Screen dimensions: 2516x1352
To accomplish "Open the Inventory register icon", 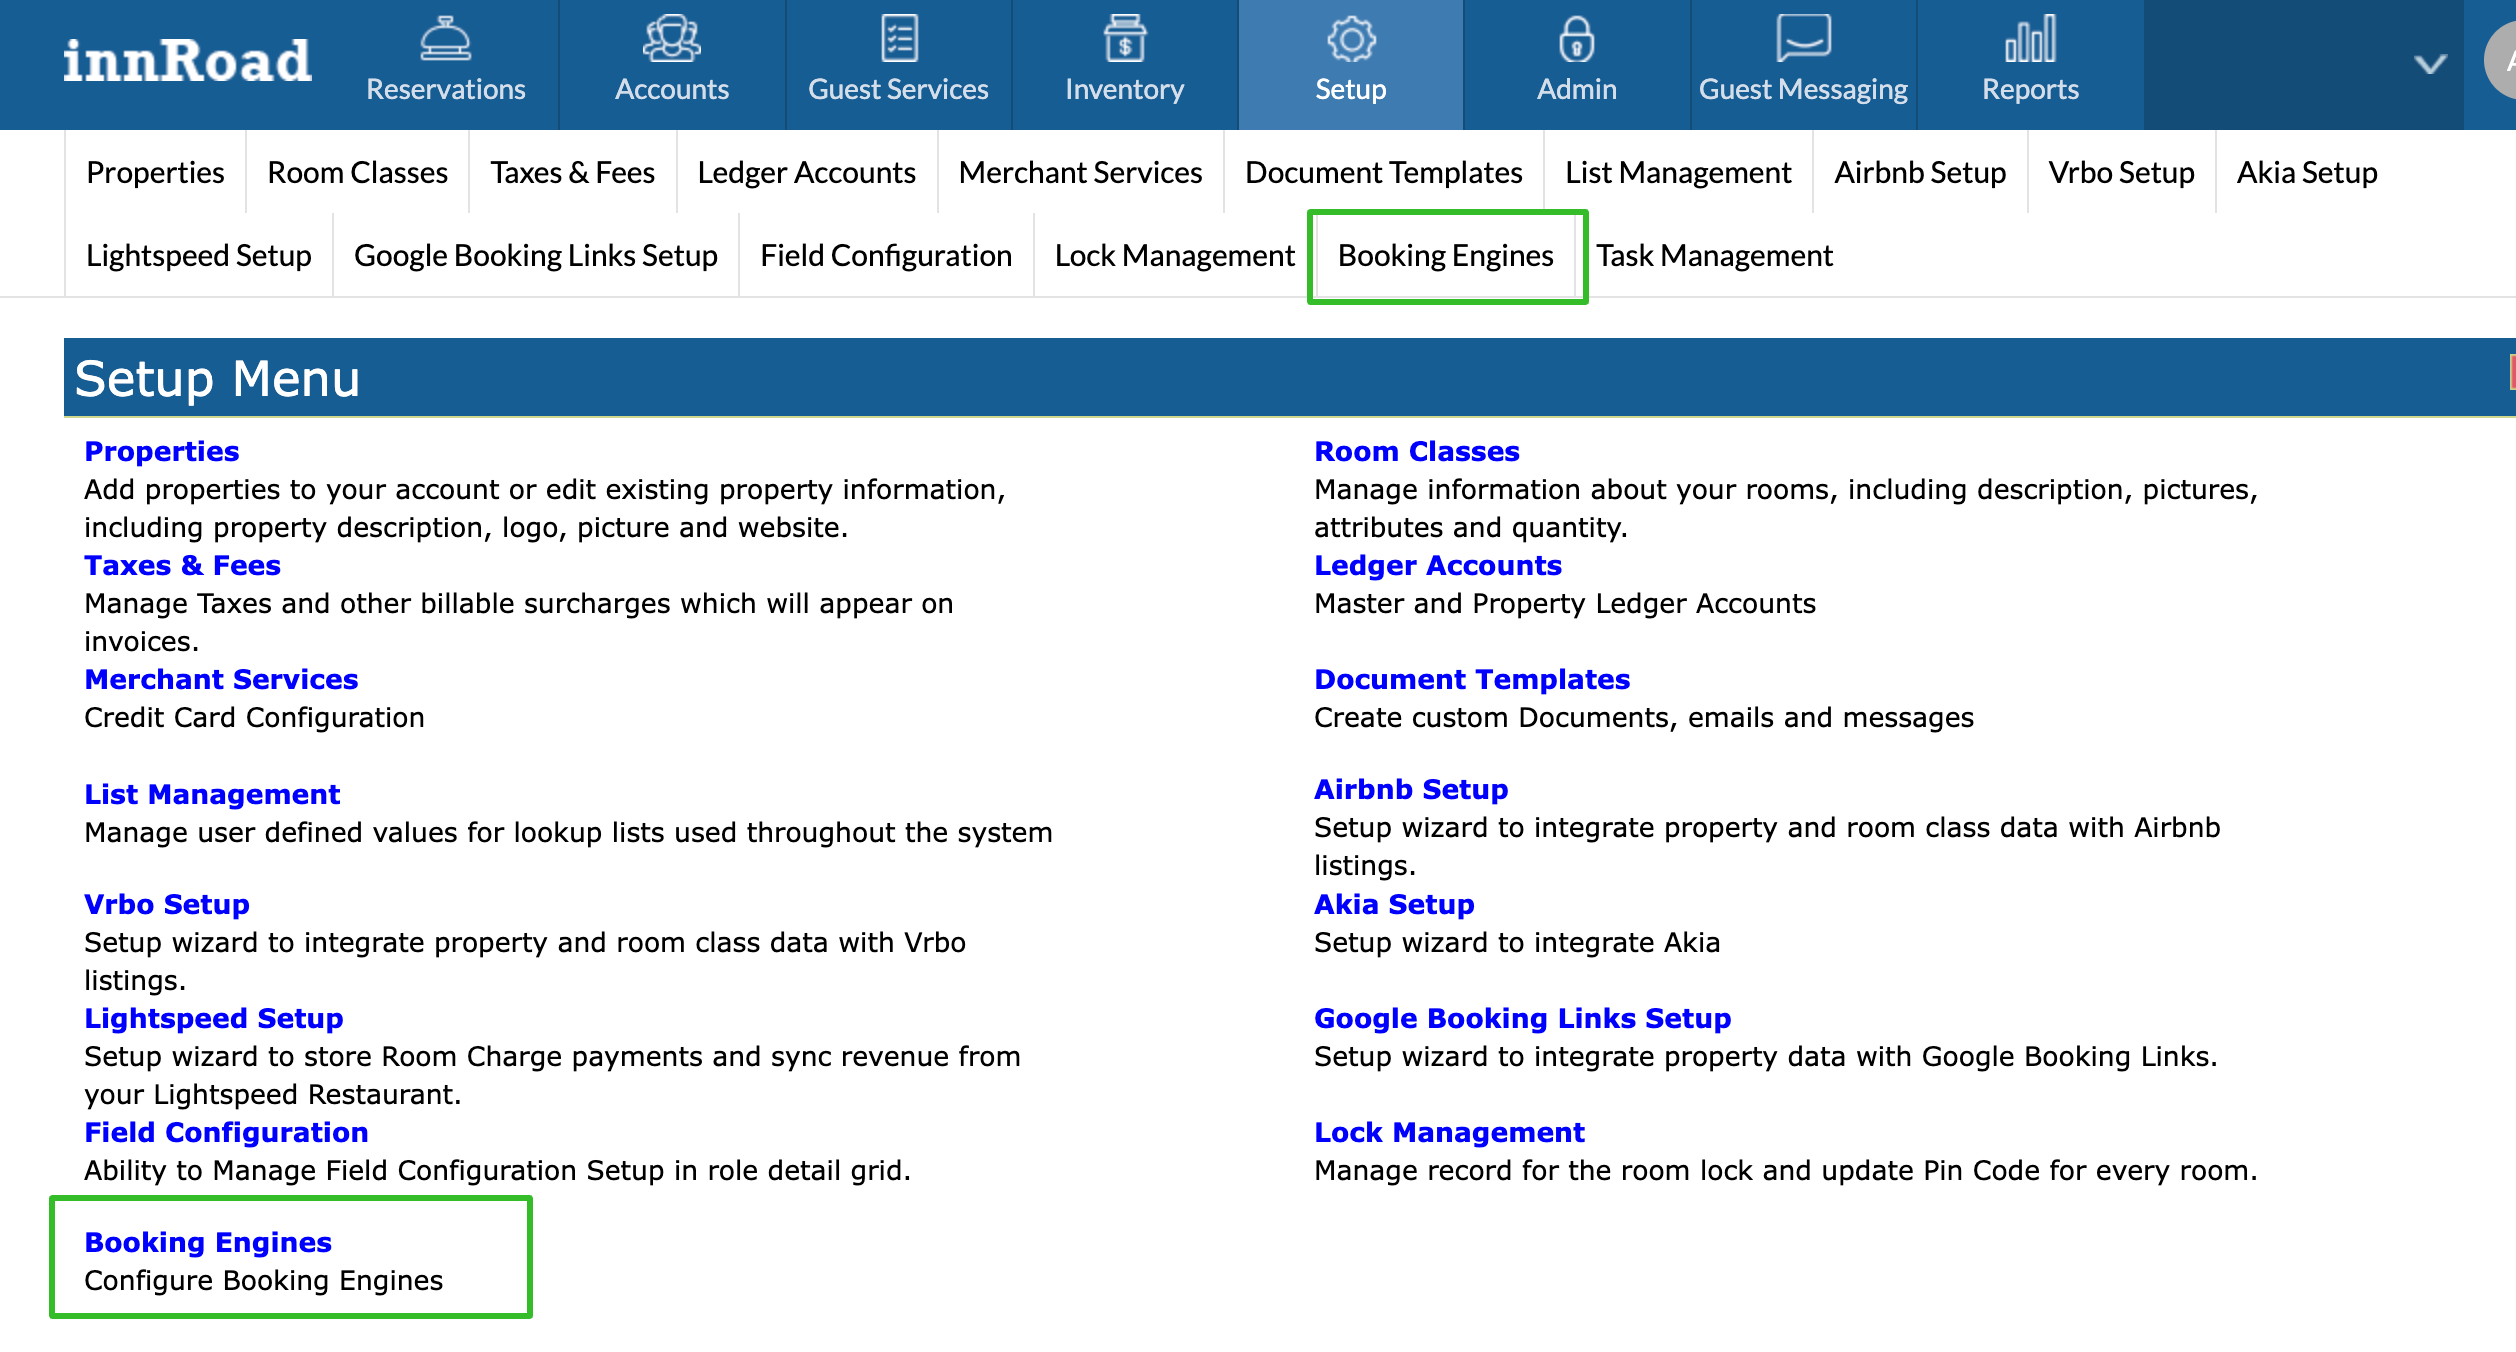I will pos(1124,40).
